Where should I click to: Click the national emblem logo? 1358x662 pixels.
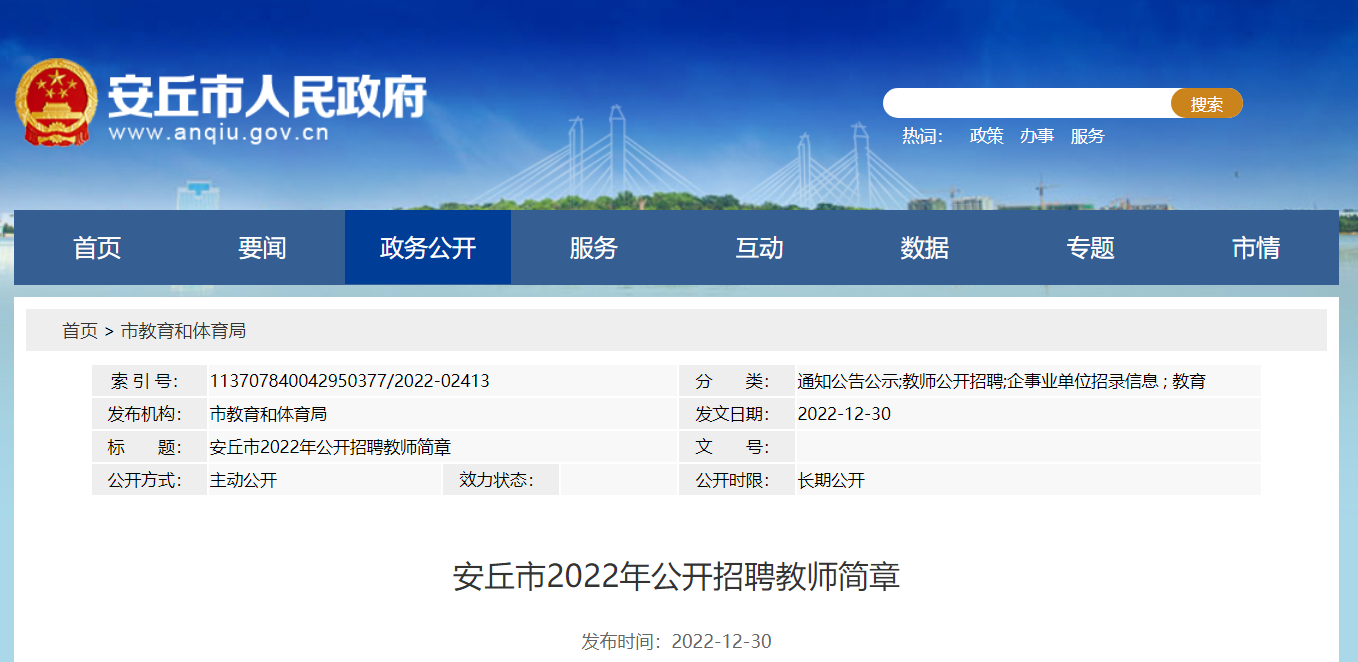tap(56, 103)
